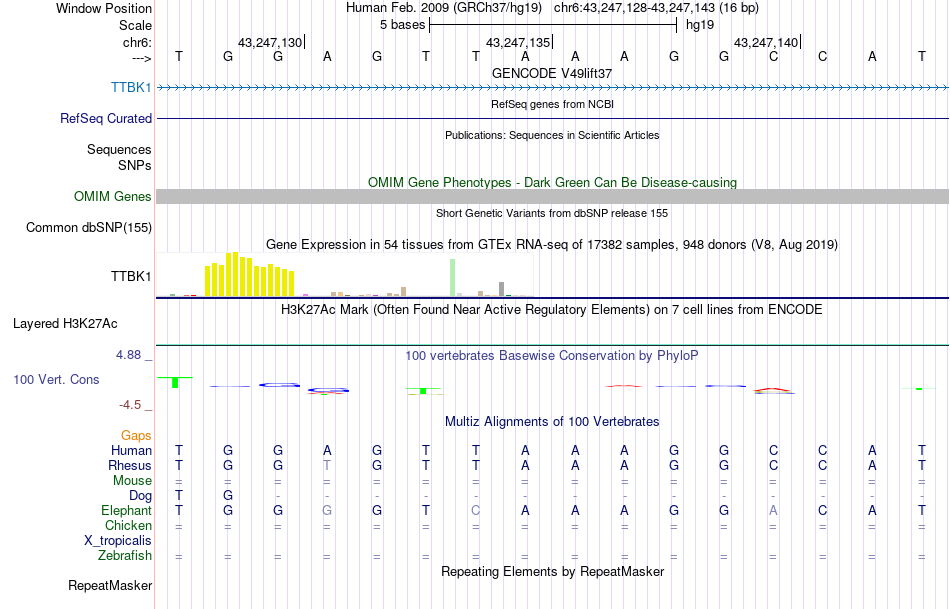Image resolution: width=950 pixels, height=609 pixels.
Task: Click the red conservation mark near base C
Action: coord(772,390)
